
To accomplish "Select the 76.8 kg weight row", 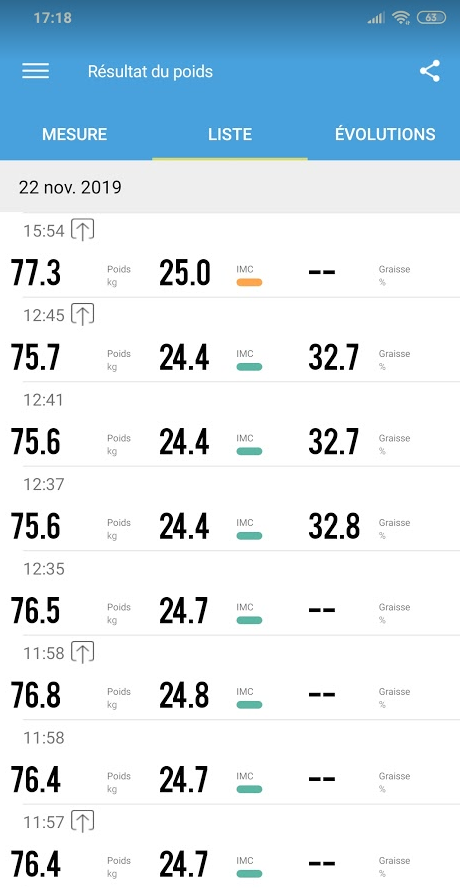I will (230, 677).
